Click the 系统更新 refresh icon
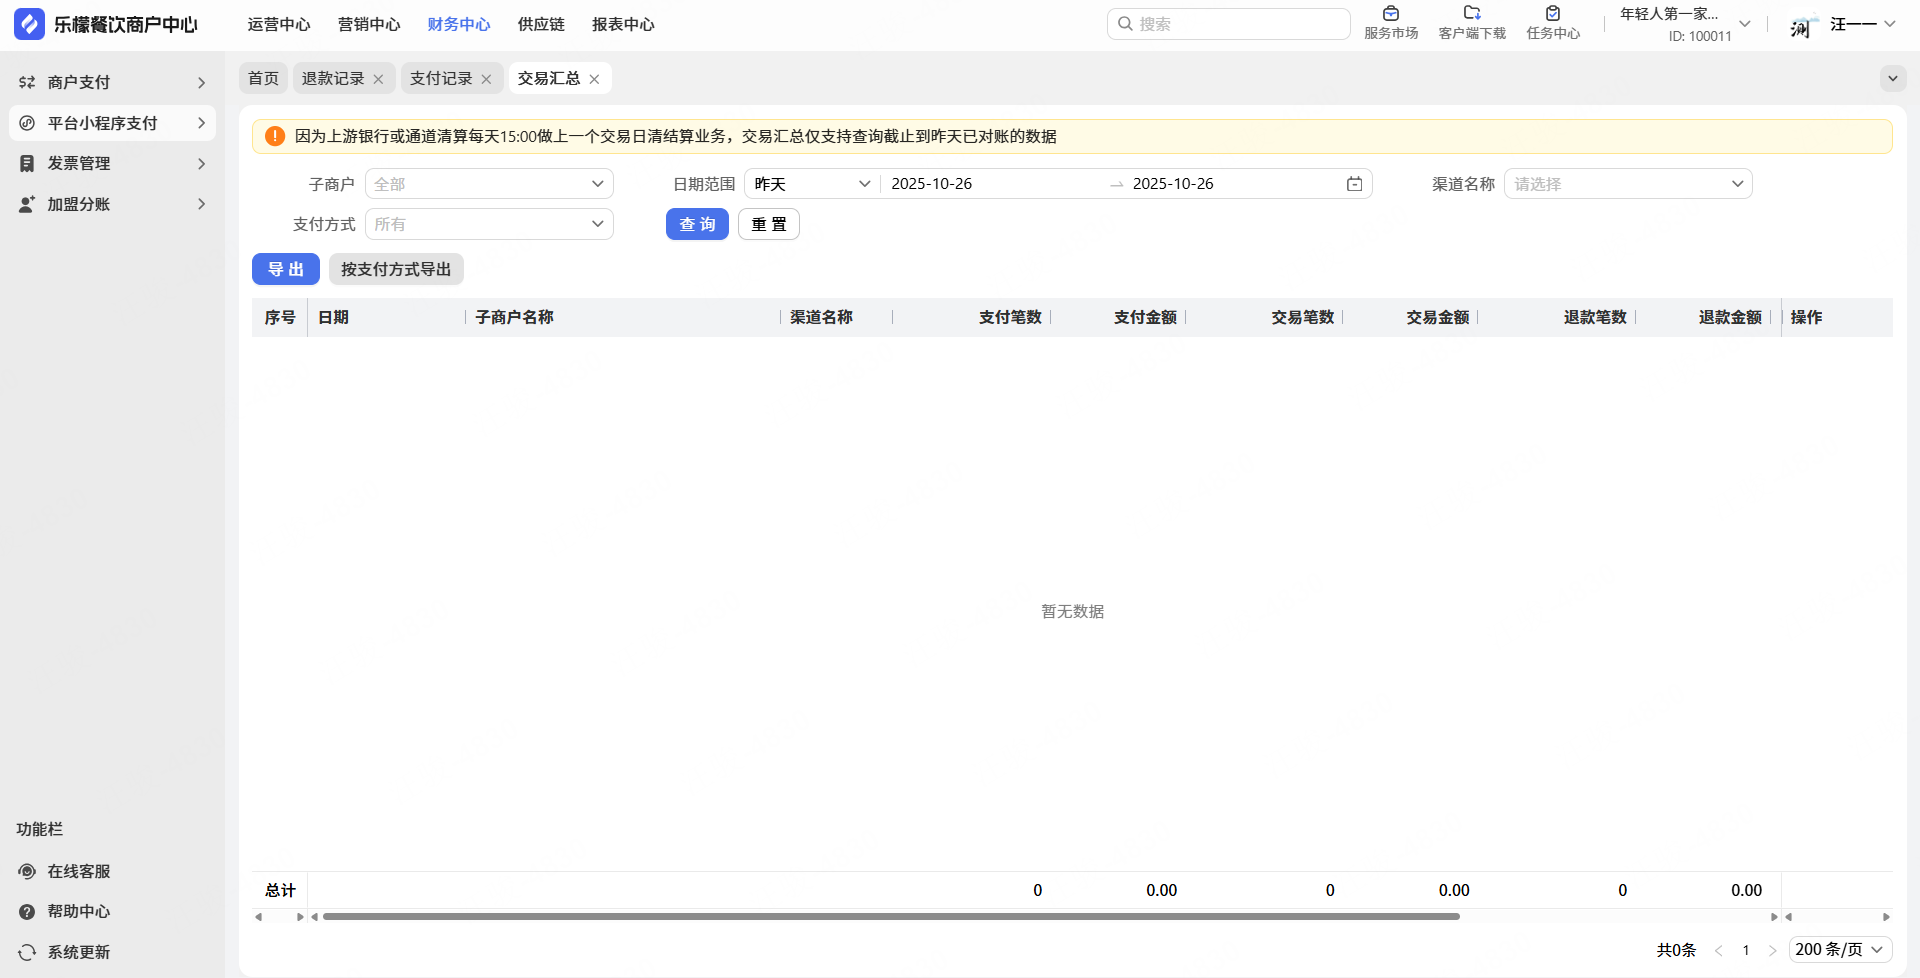1920x978 pixels. coord(27,952)
